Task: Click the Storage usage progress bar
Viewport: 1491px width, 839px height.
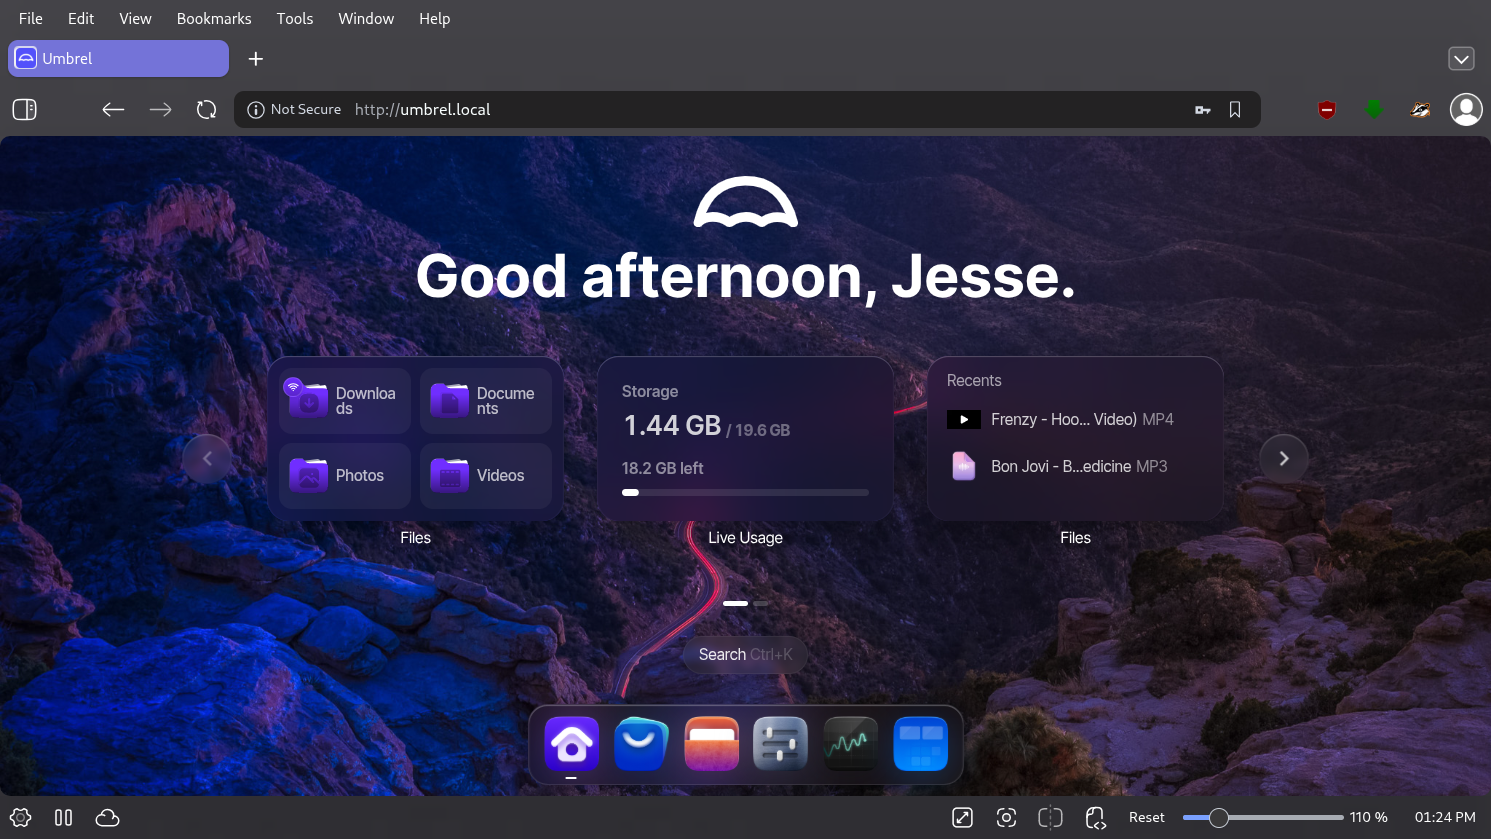Action: 745,492
